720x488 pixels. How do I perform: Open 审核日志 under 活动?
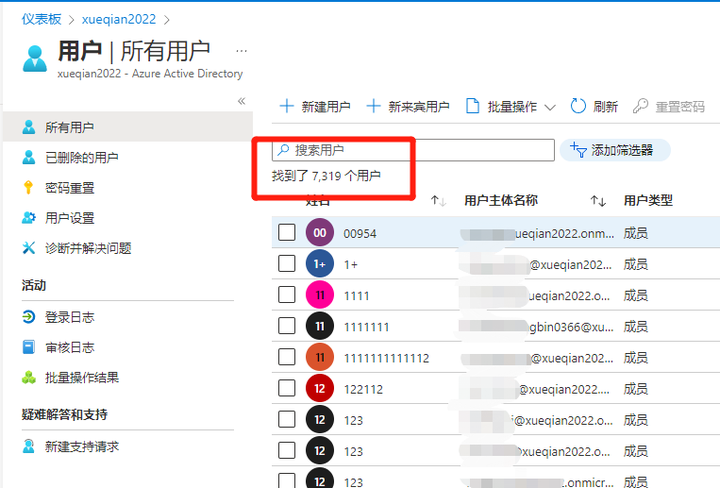(x=70, y=348)
